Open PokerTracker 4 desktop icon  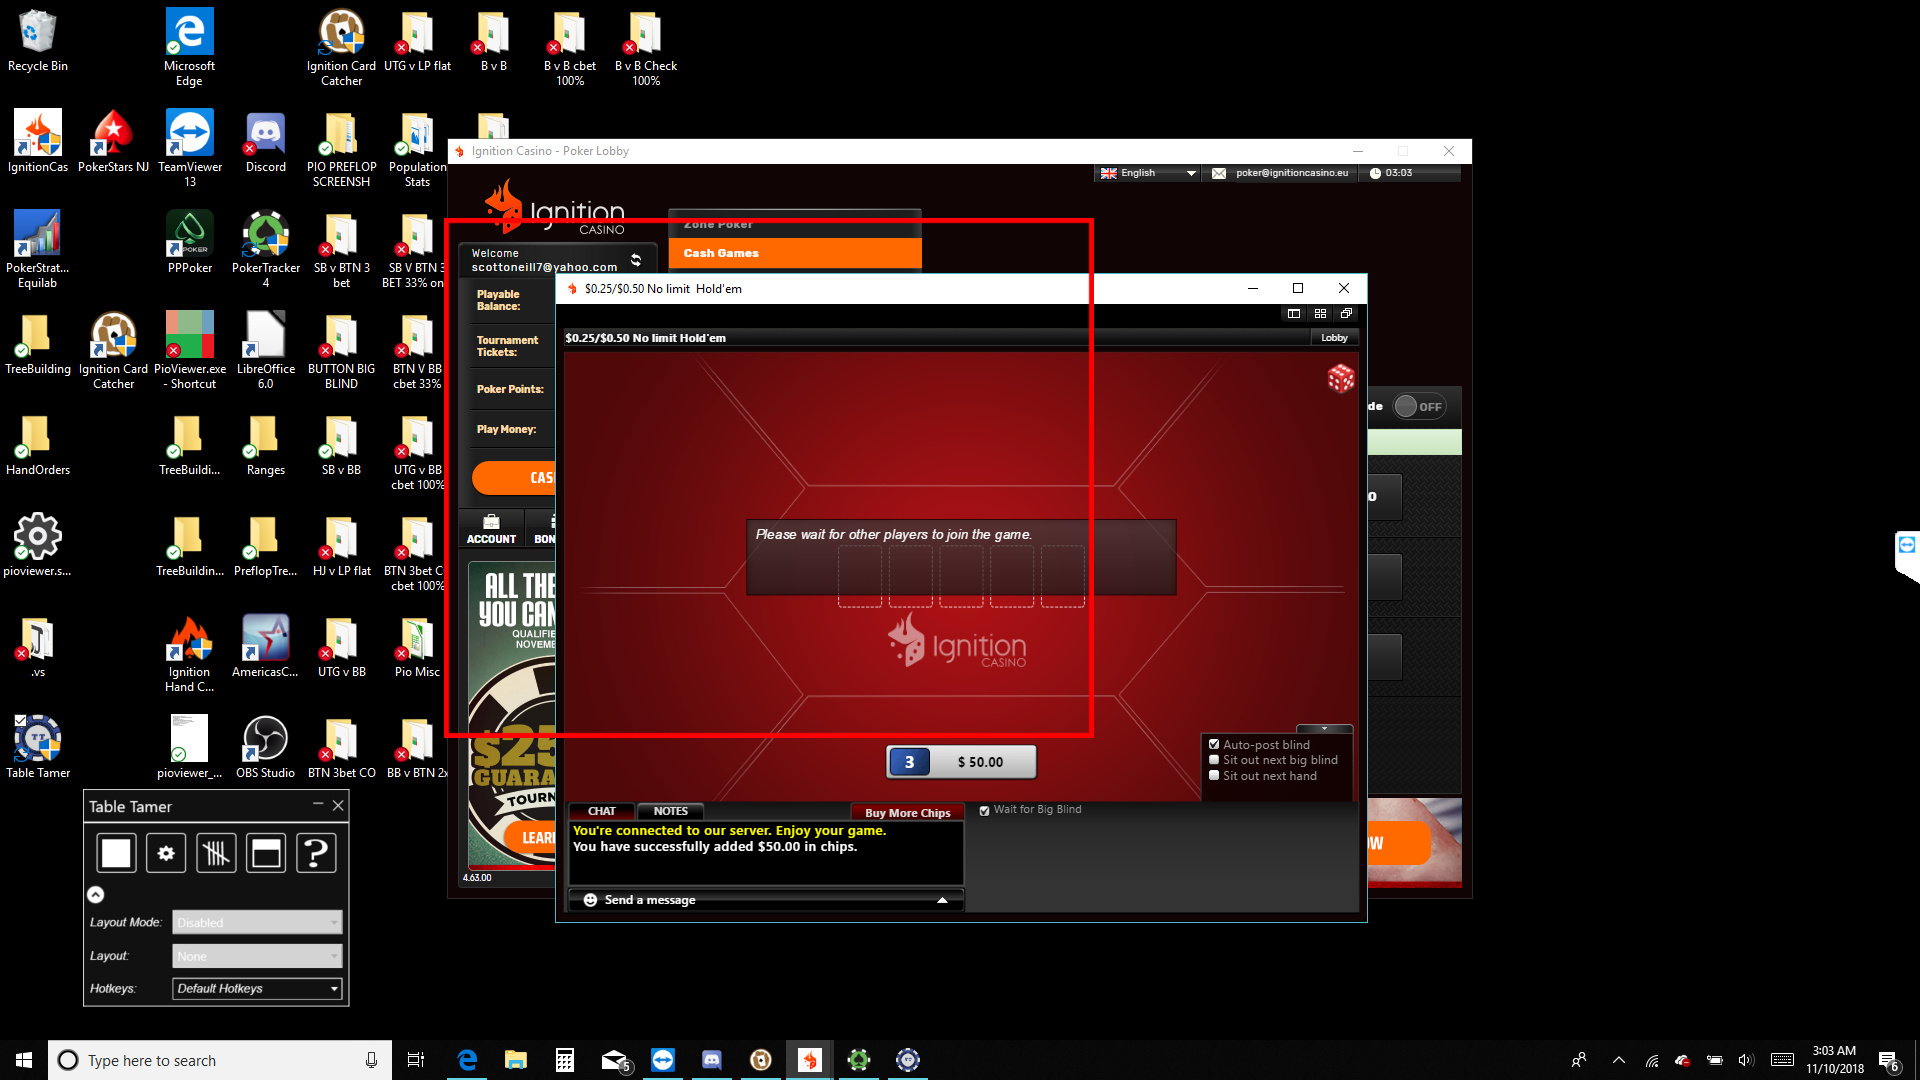(x=266, y=250)
